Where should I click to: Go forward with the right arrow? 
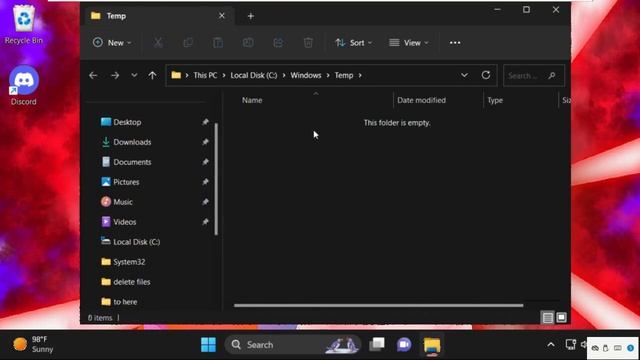click(x=115, y=76)
